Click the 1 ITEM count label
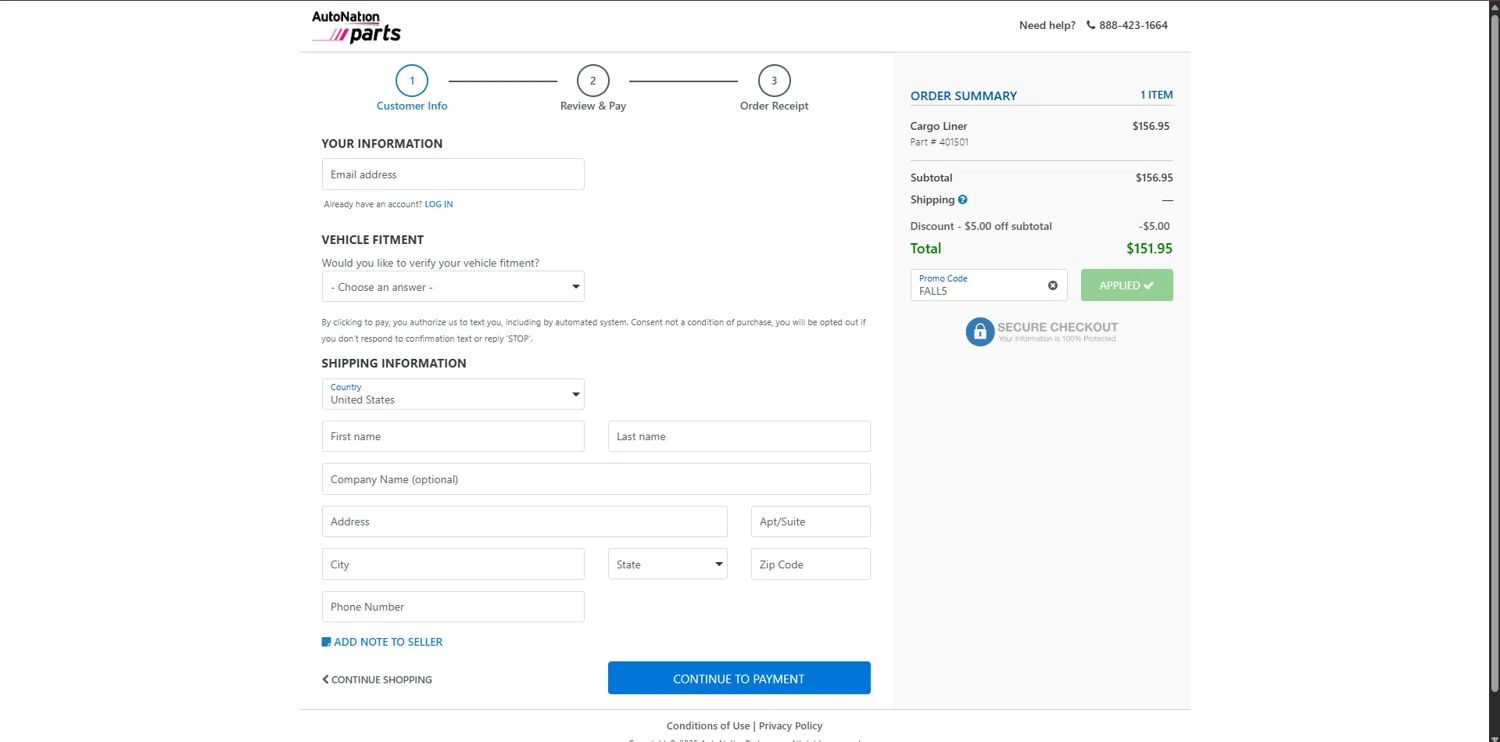The width and height of the screenshot is (1500, 742). (x=1157, y=95)
